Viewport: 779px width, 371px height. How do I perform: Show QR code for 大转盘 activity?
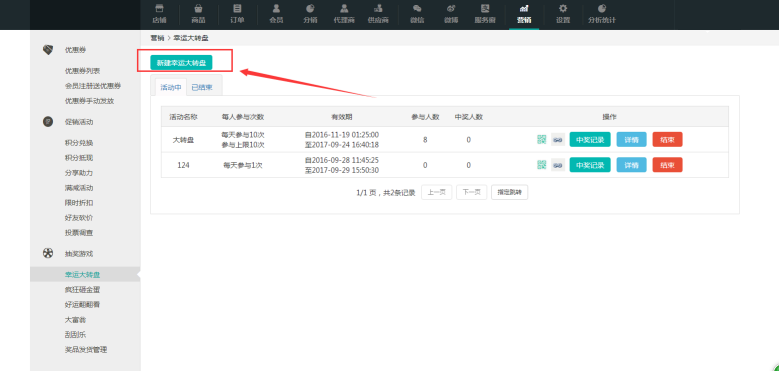(x=542, y=140)
